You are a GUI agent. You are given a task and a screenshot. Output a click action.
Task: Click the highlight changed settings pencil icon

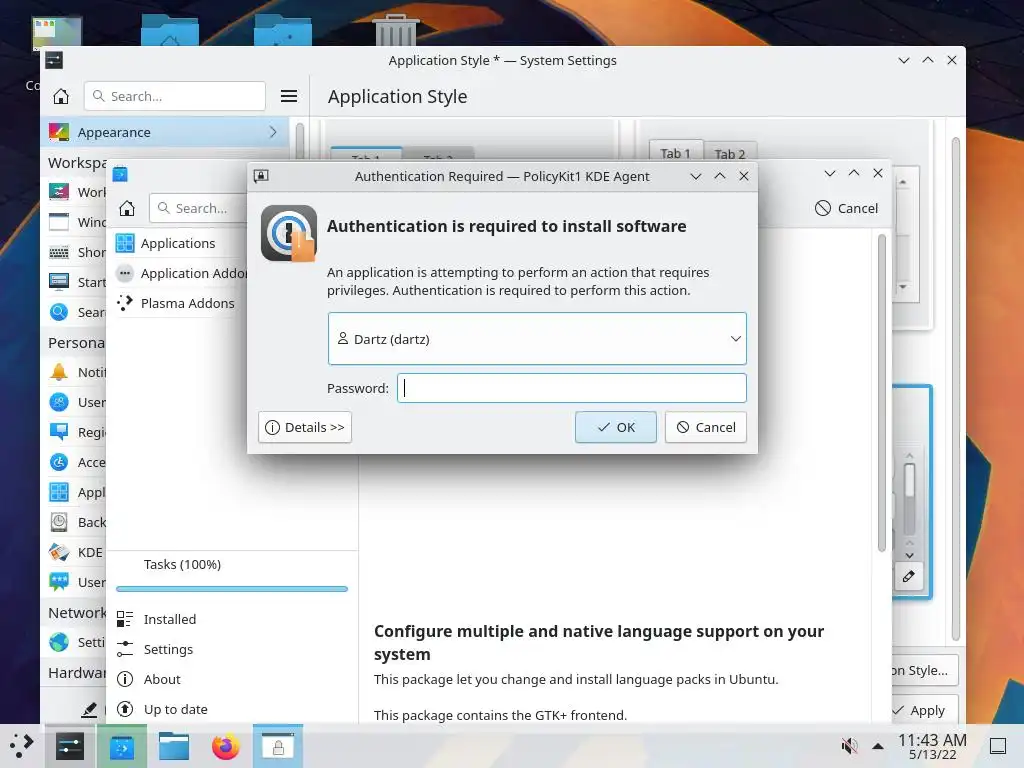89,710
